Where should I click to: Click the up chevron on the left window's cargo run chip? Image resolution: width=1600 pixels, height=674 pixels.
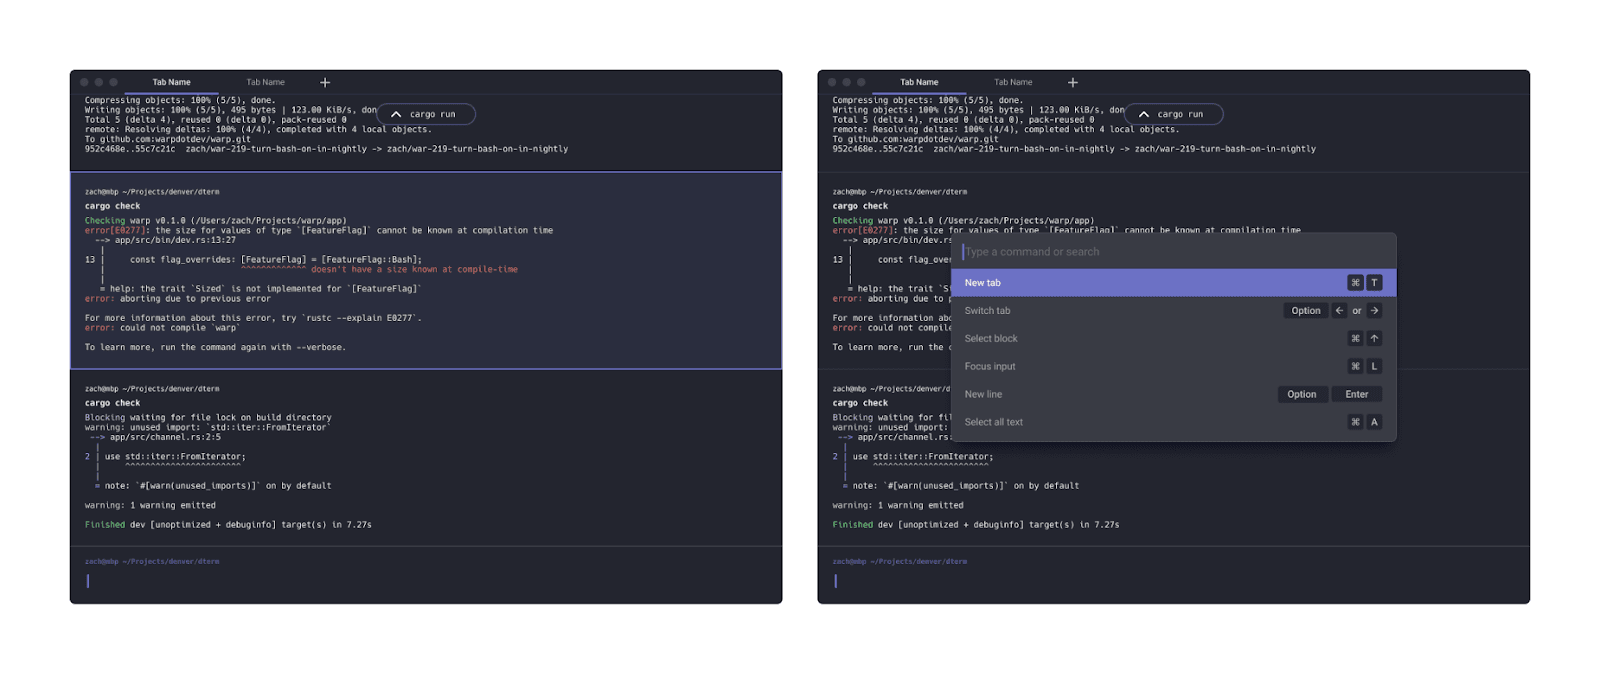pos(396,114)
